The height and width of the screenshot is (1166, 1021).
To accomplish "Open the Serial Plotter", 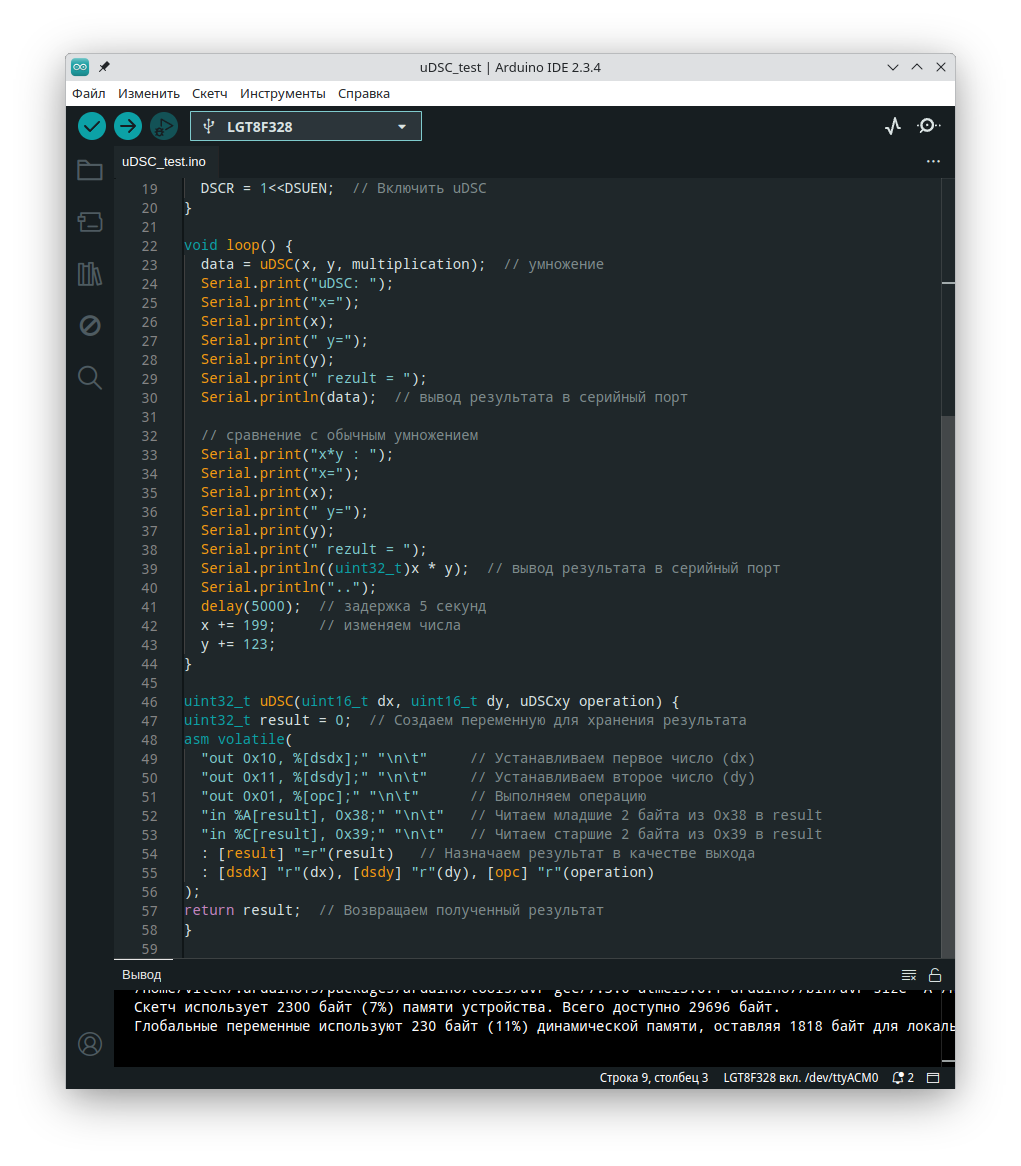I will (x=893, y=126).
